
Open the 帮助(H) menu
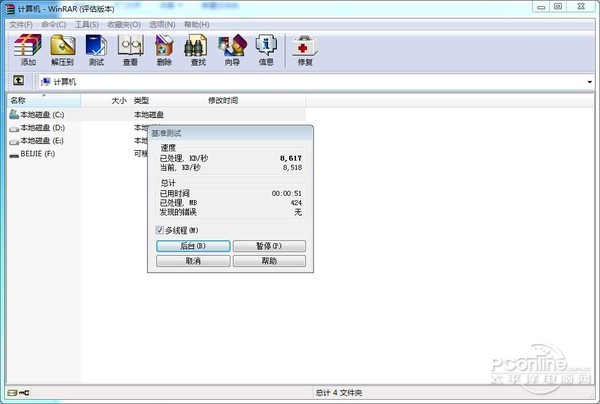197,24
